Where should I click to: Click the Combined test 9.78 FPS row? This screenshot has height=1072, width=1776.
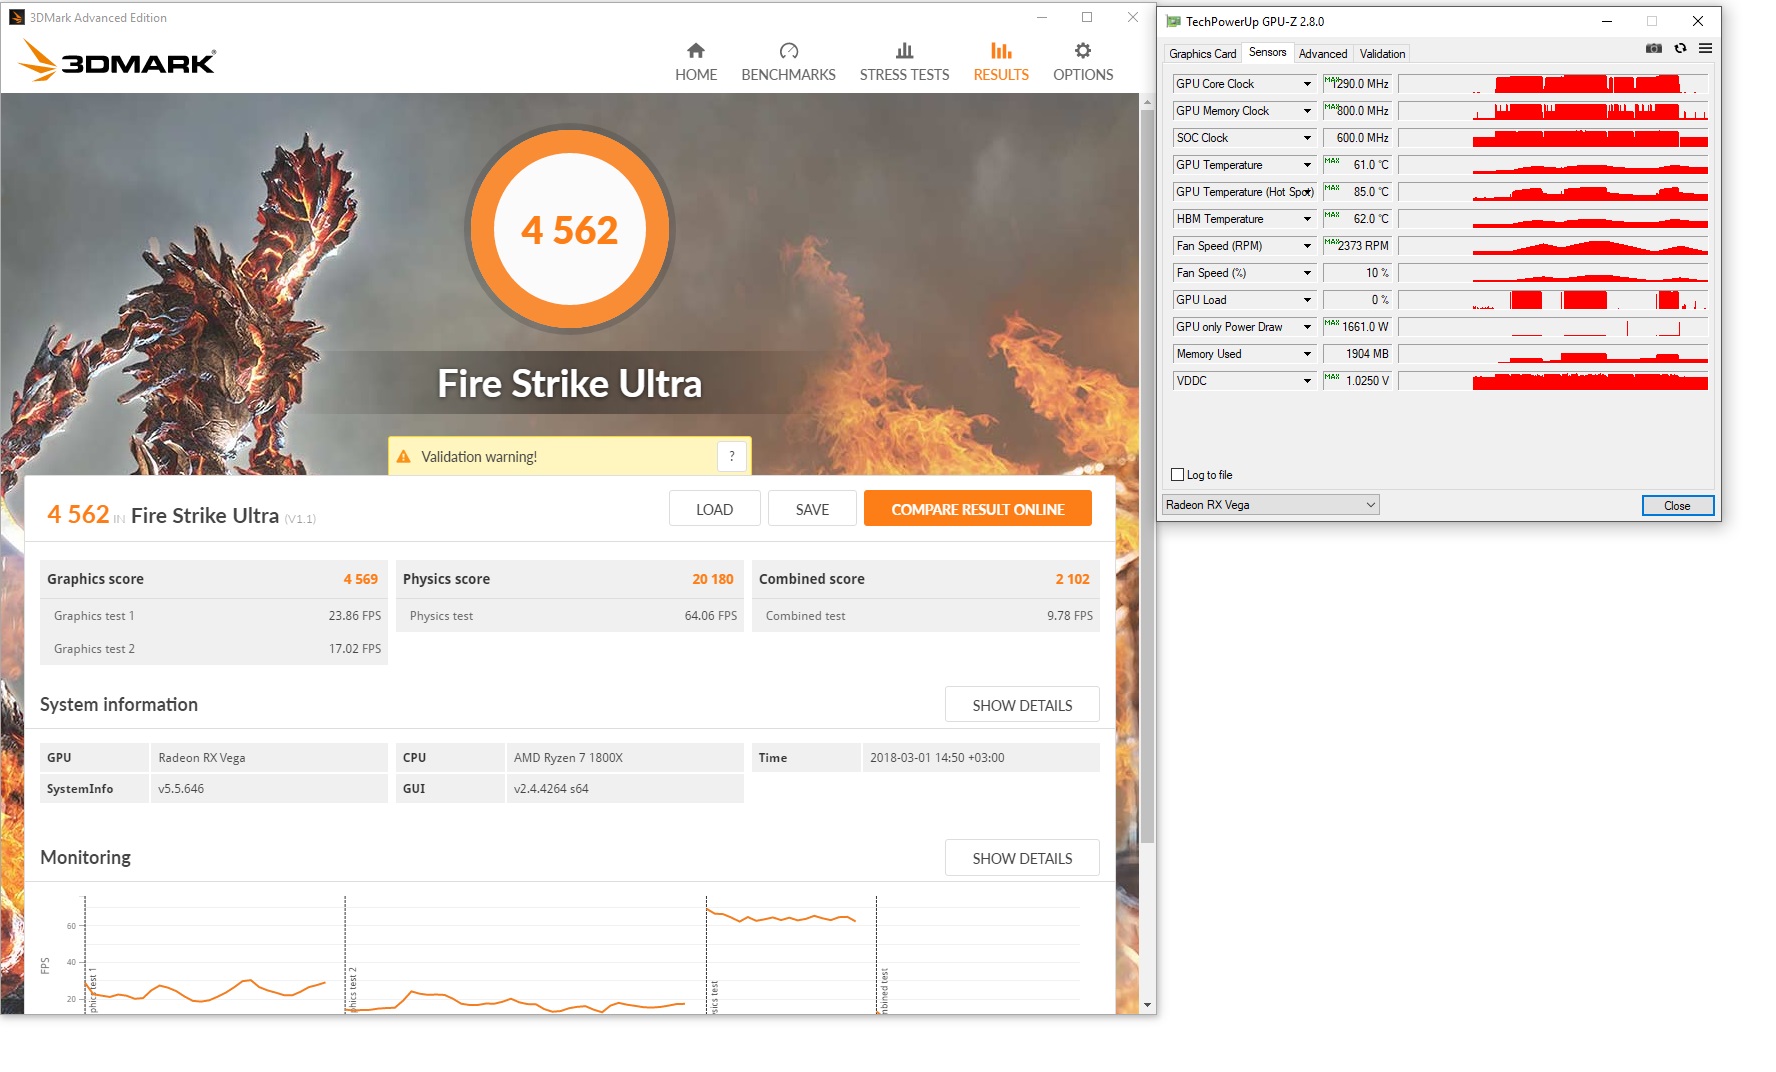[926, 616]
